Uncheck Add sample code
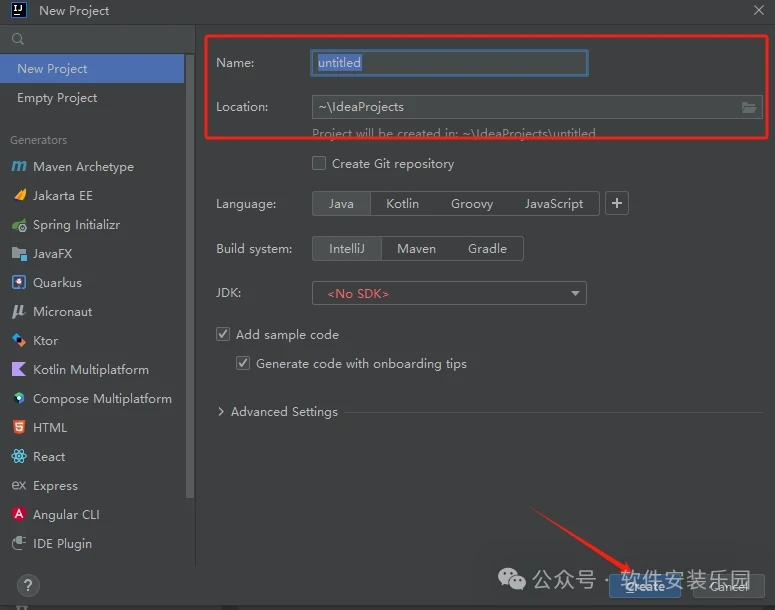Image resolution: width=775 pixels, height=610 pixels. click(223, 335)
